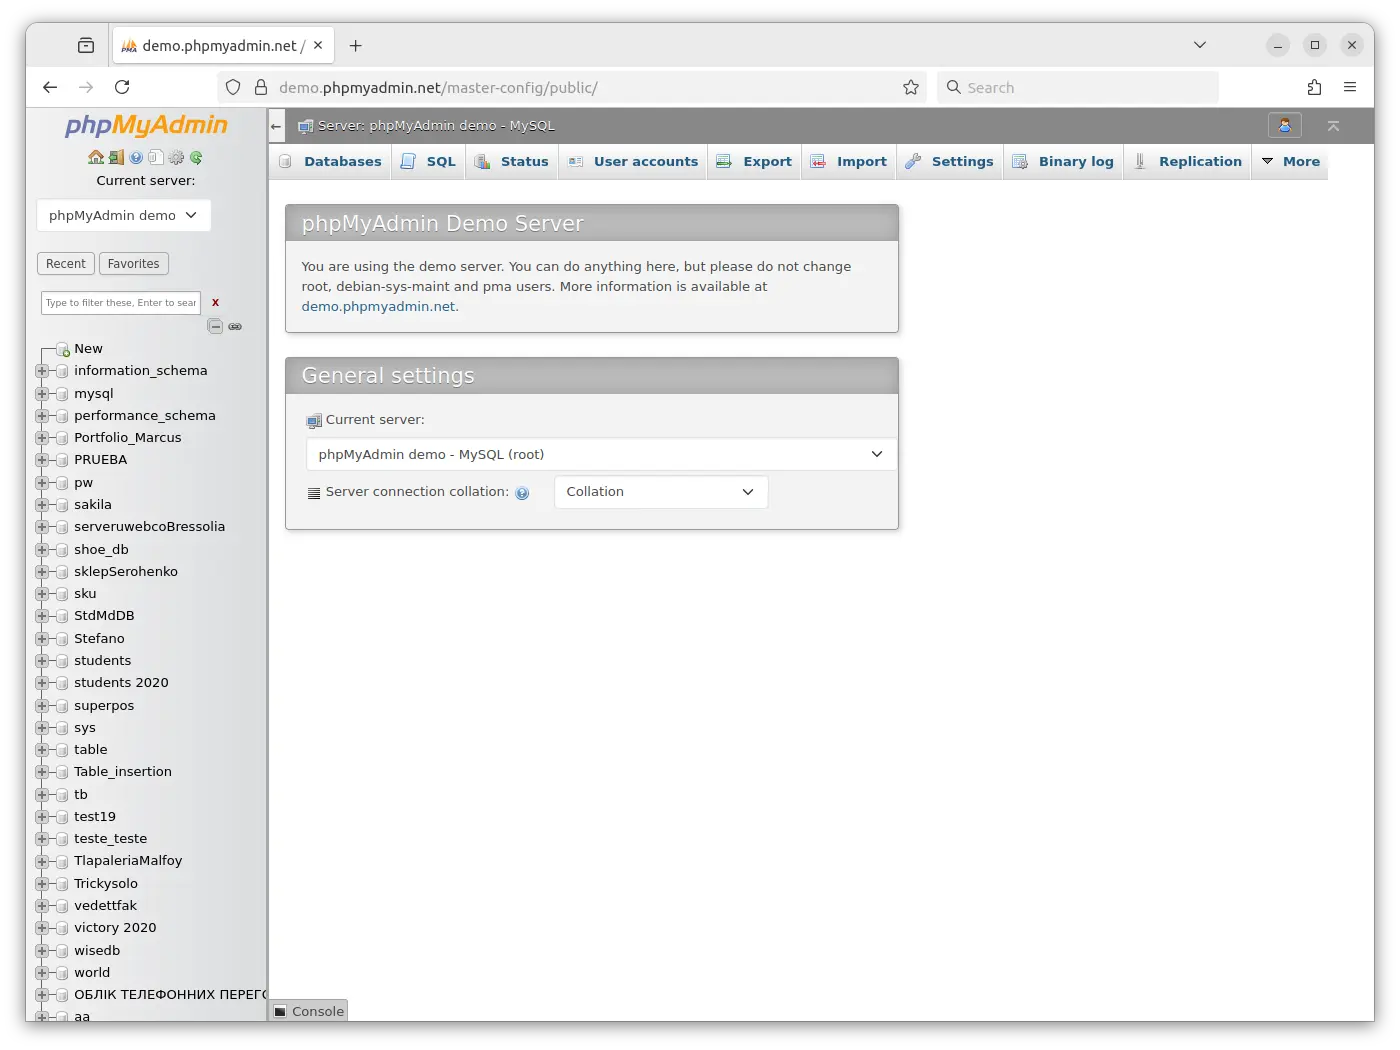
Task: Open panel settings via the gear icon
Action: (x=176, y=158)
